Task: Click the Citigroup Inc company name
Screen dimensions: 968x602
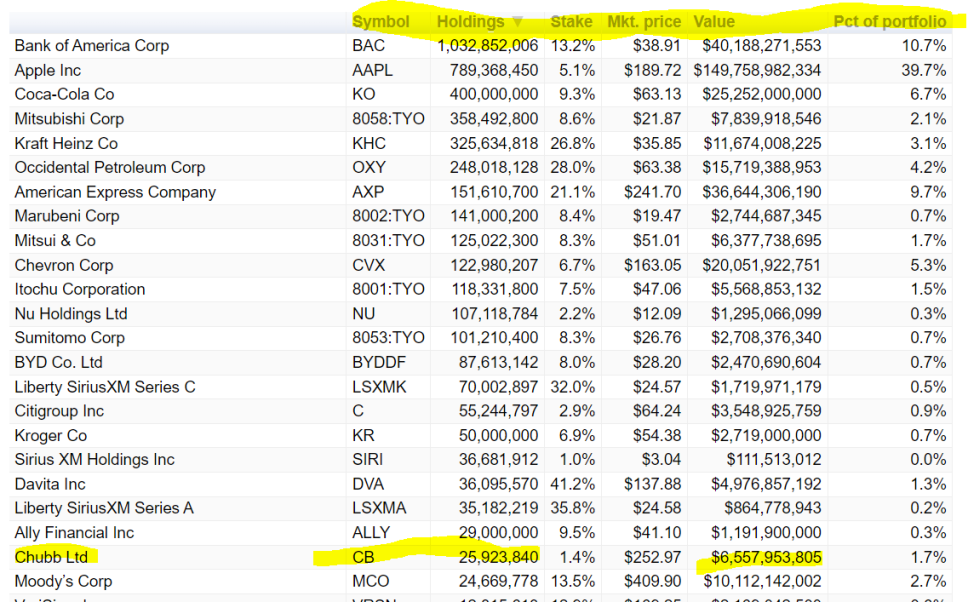Action: tap(59, 411)
